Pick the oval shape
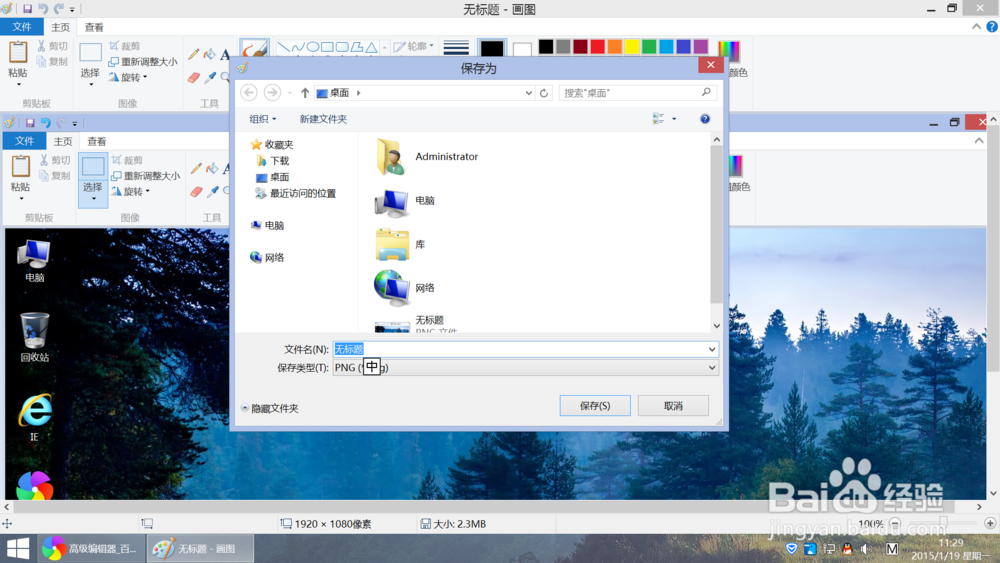The width and height of the screenshot is (1000, 563). (312, 47)
